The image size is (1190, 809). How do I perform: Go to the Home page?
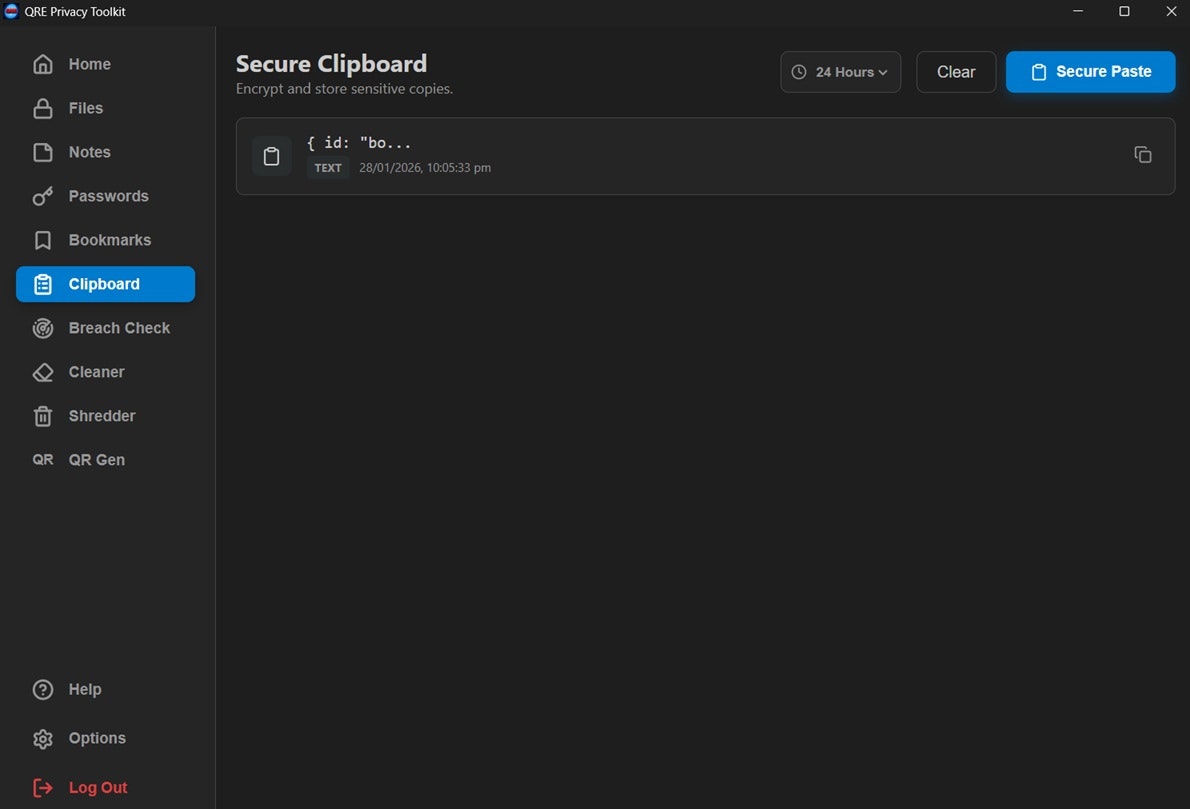(x=105, y=65)
